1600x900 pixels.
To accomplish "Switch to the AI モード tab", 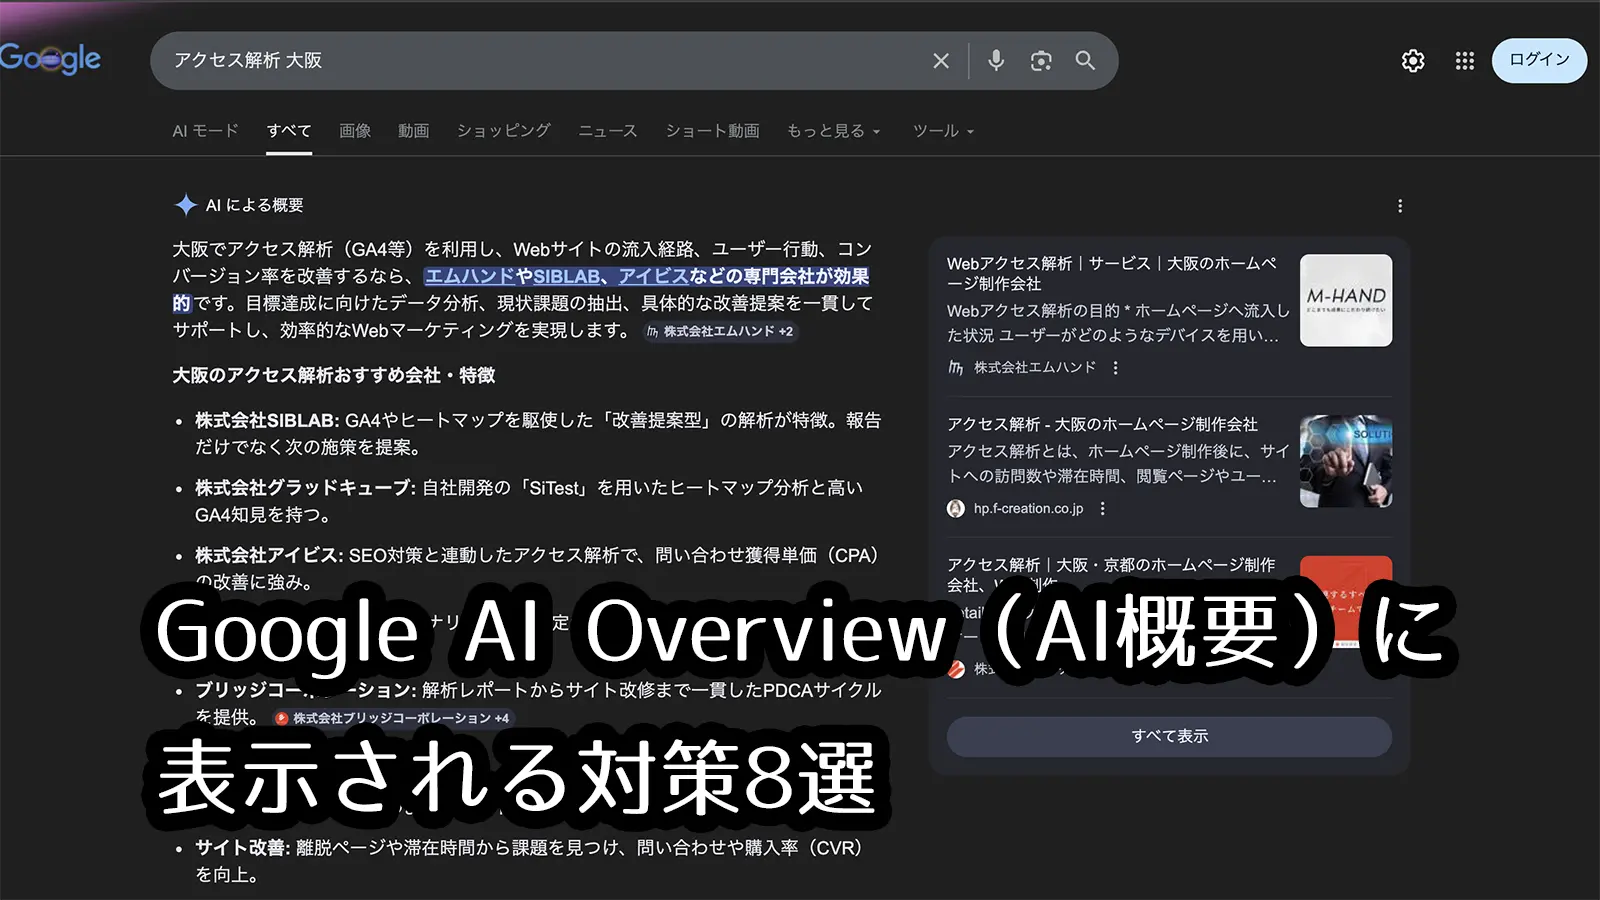I will [x=205, y=131].
